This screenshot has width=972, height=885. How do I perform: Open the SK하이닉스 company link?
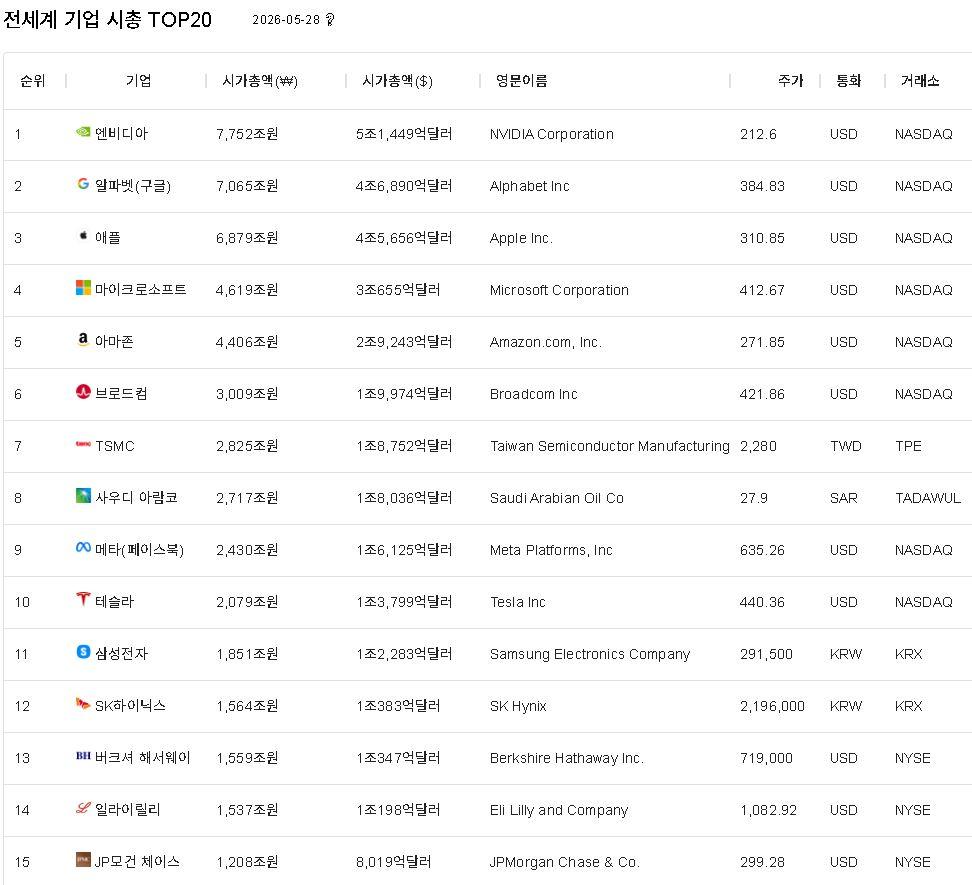(130, 705)
